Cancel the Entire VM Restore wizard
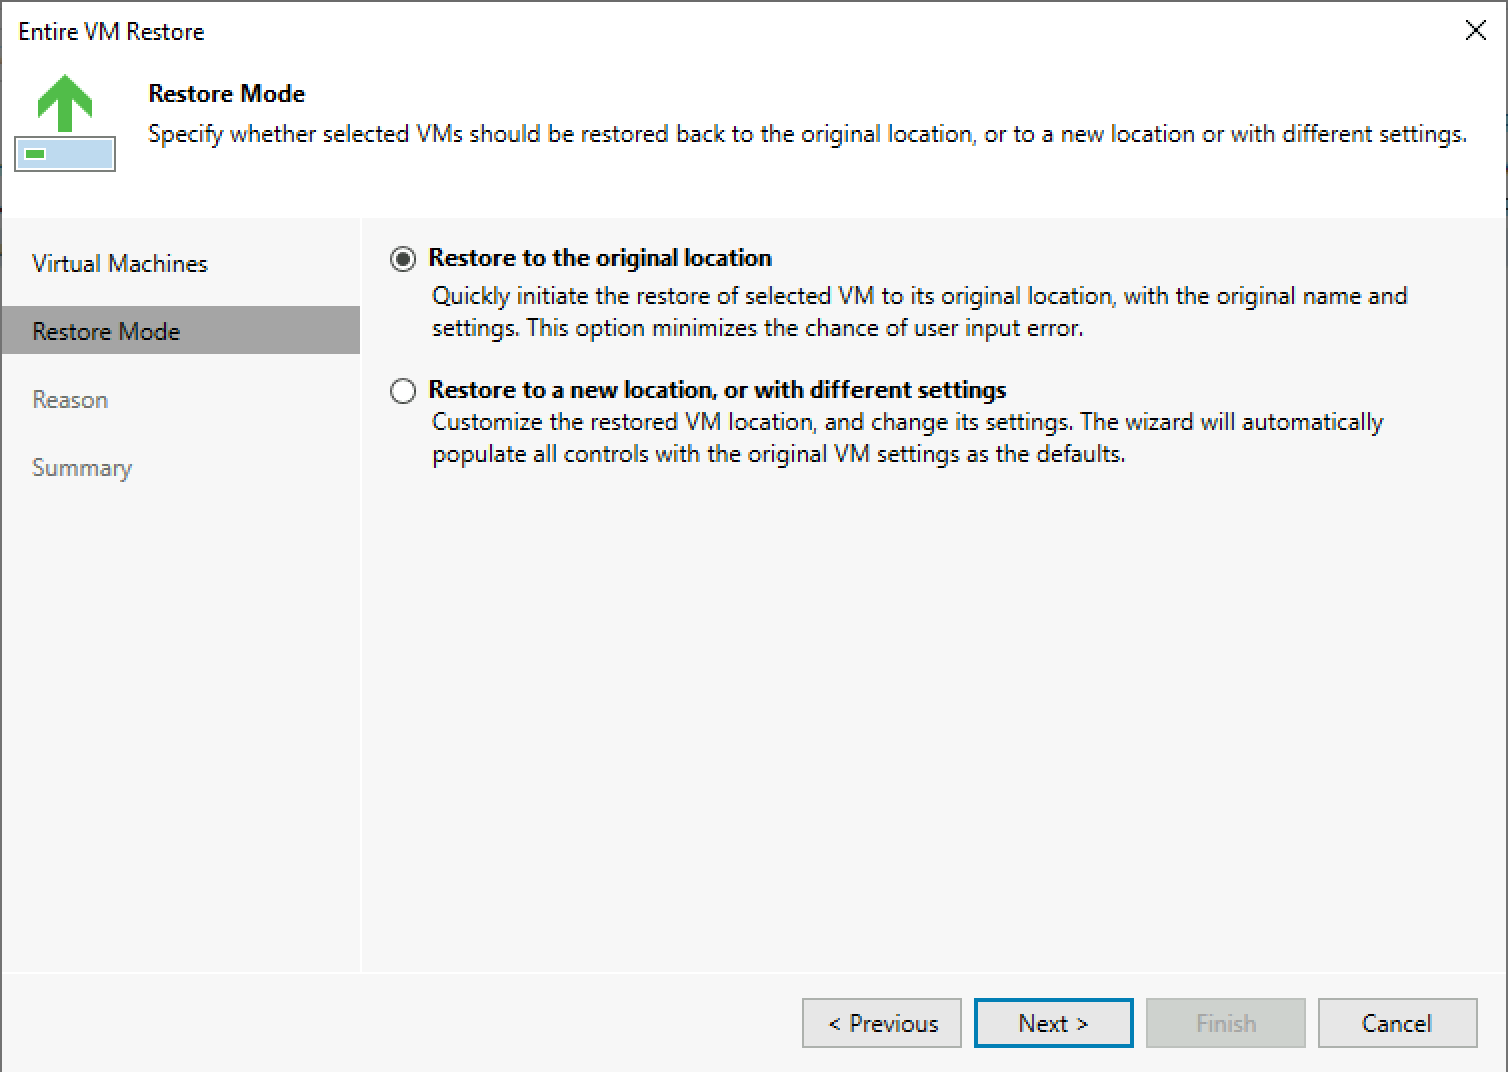 click(1396, 1023)
